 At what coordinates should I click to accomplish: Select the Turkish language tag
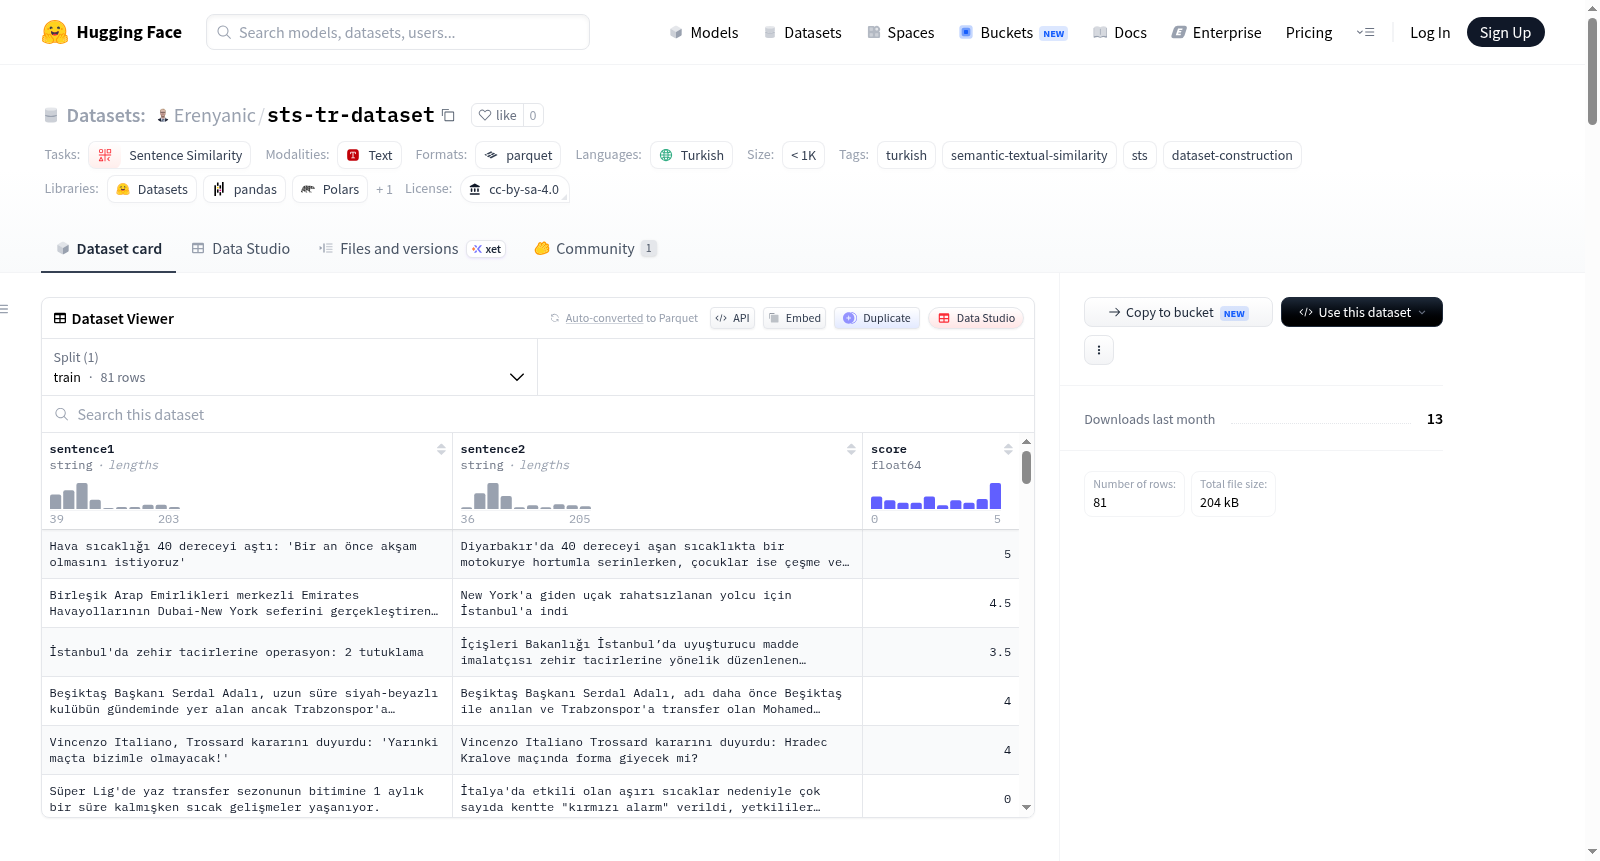coord(692,155)
